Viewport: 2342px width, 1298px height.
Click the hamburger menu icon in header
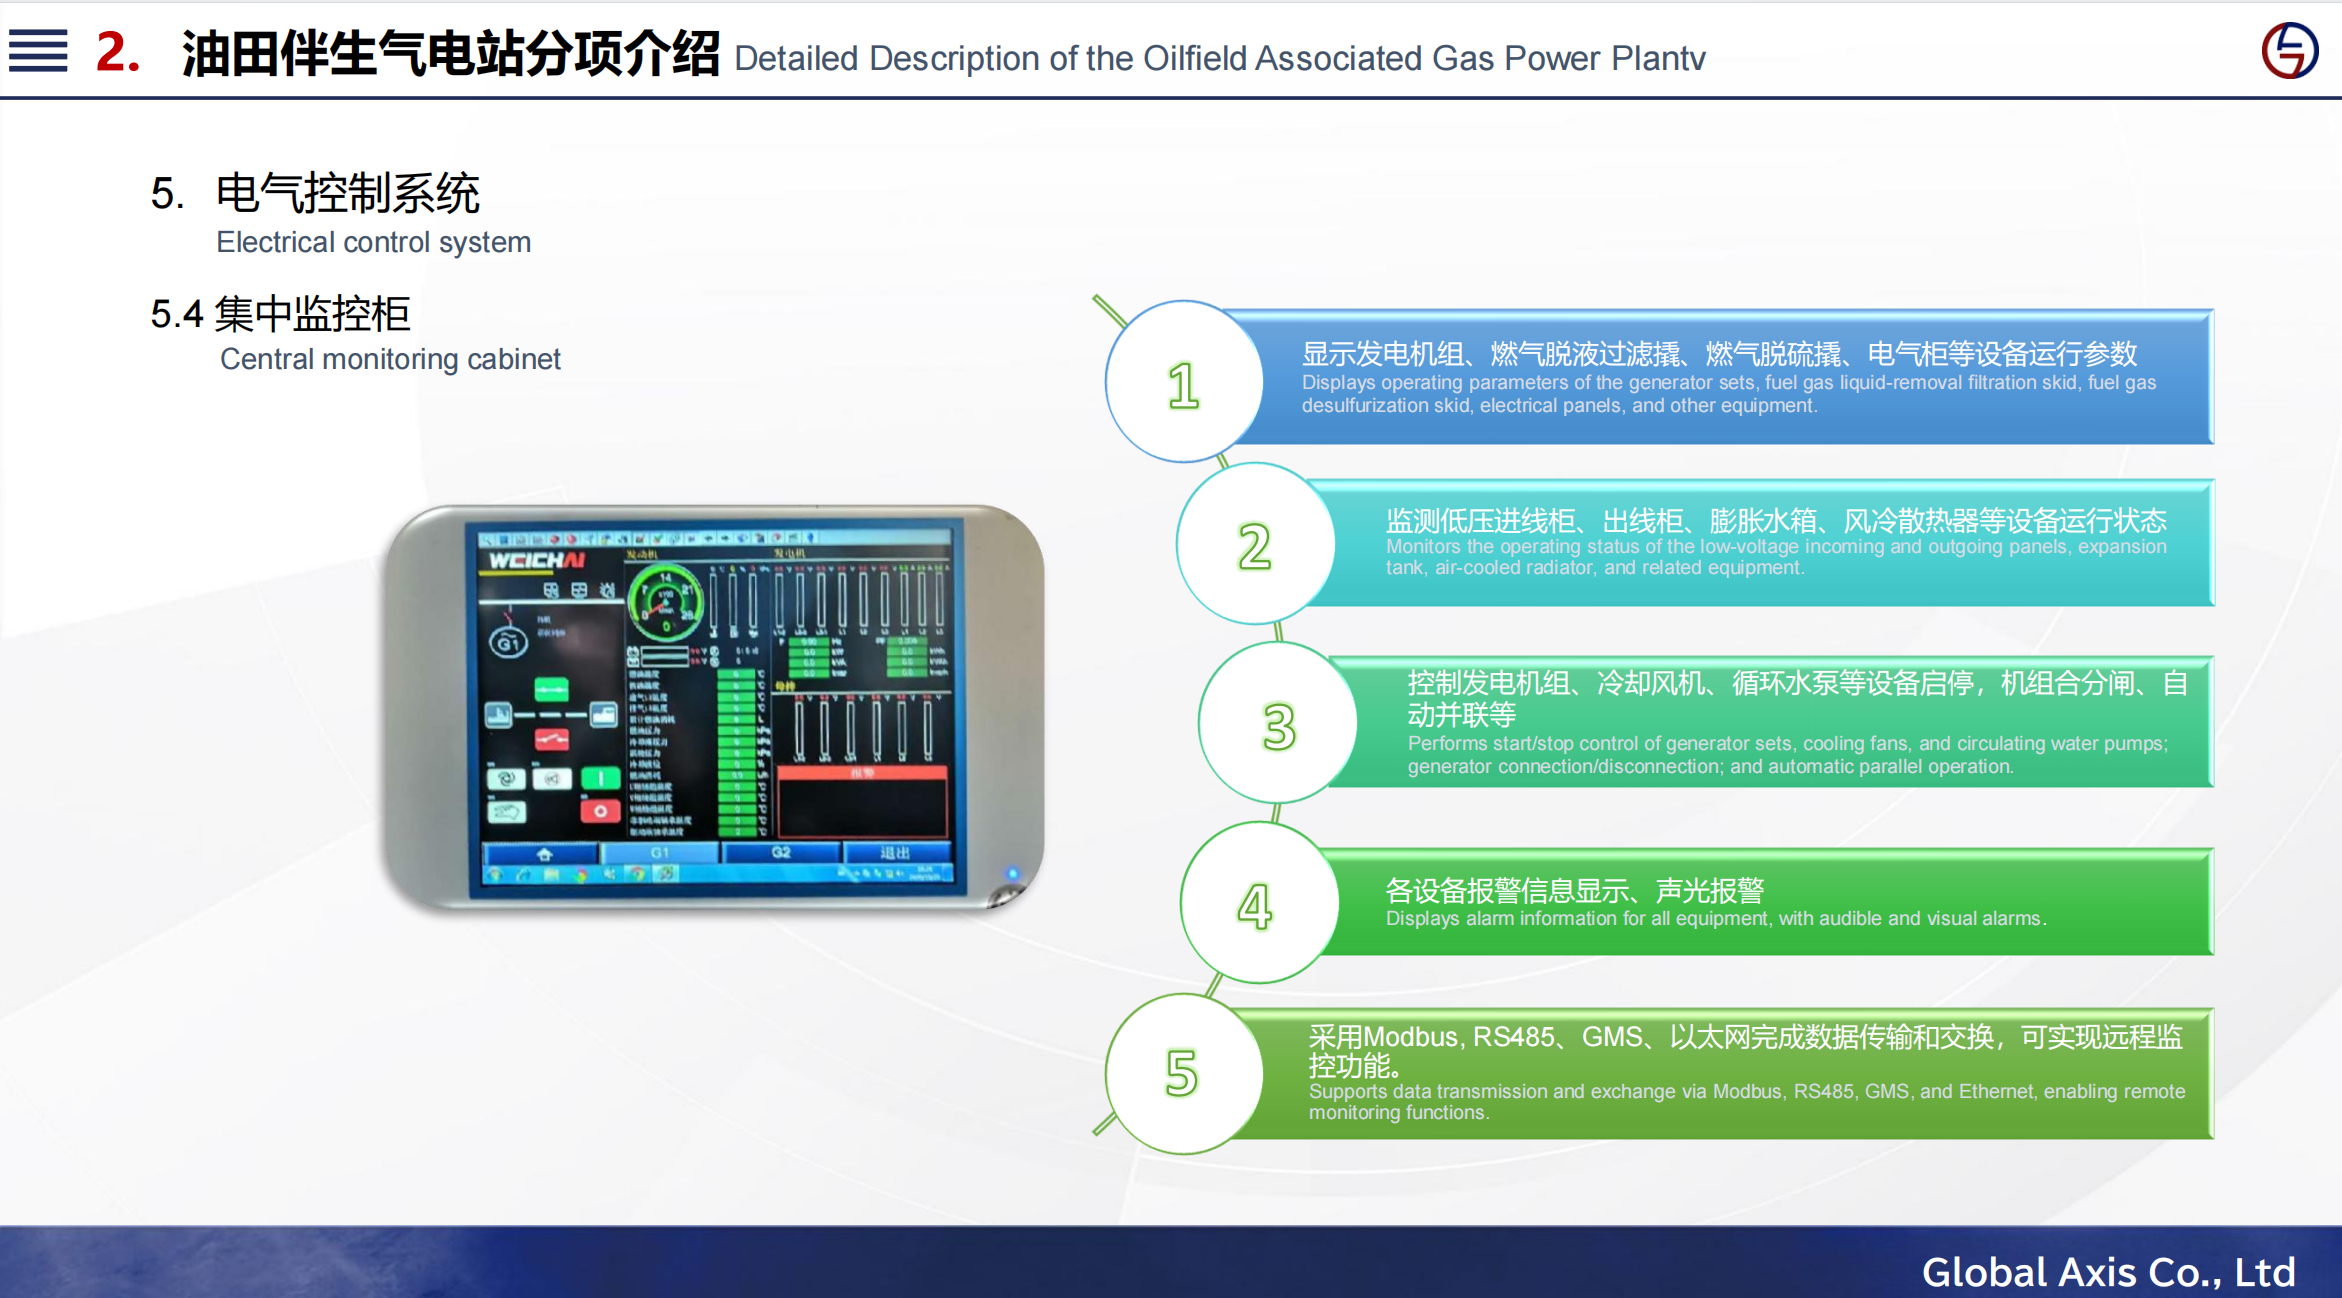coord(38,51)
